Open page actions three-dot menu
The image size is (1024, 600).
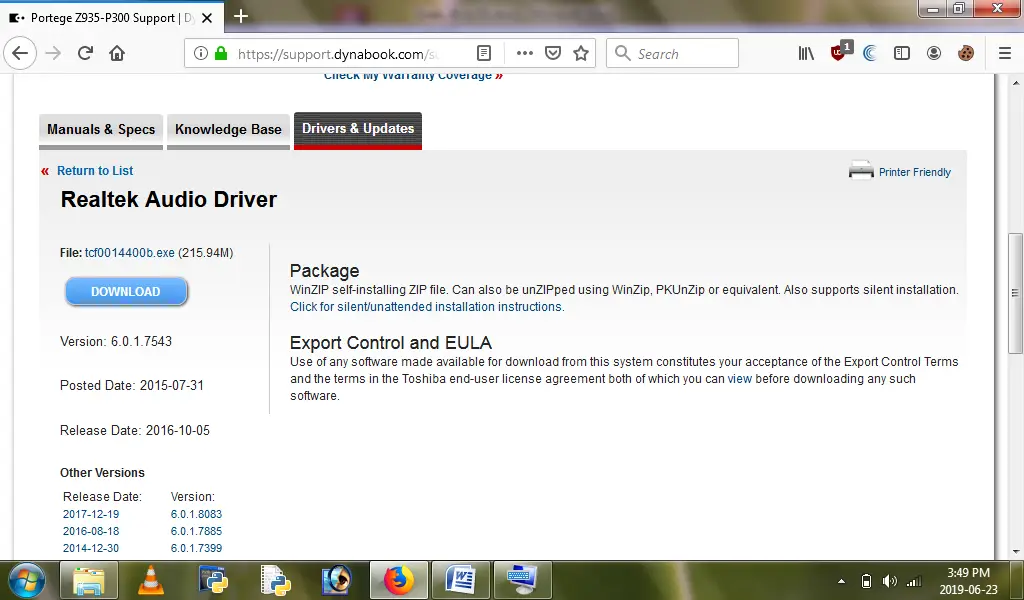[524, 54]
